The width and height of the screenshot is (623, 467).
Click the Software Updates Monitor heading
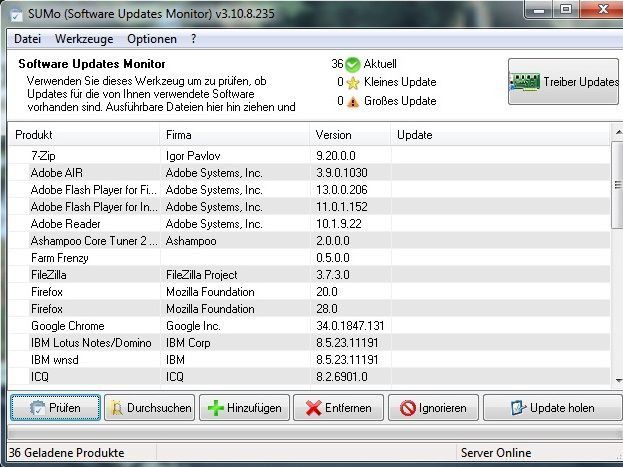click(92, 64)
